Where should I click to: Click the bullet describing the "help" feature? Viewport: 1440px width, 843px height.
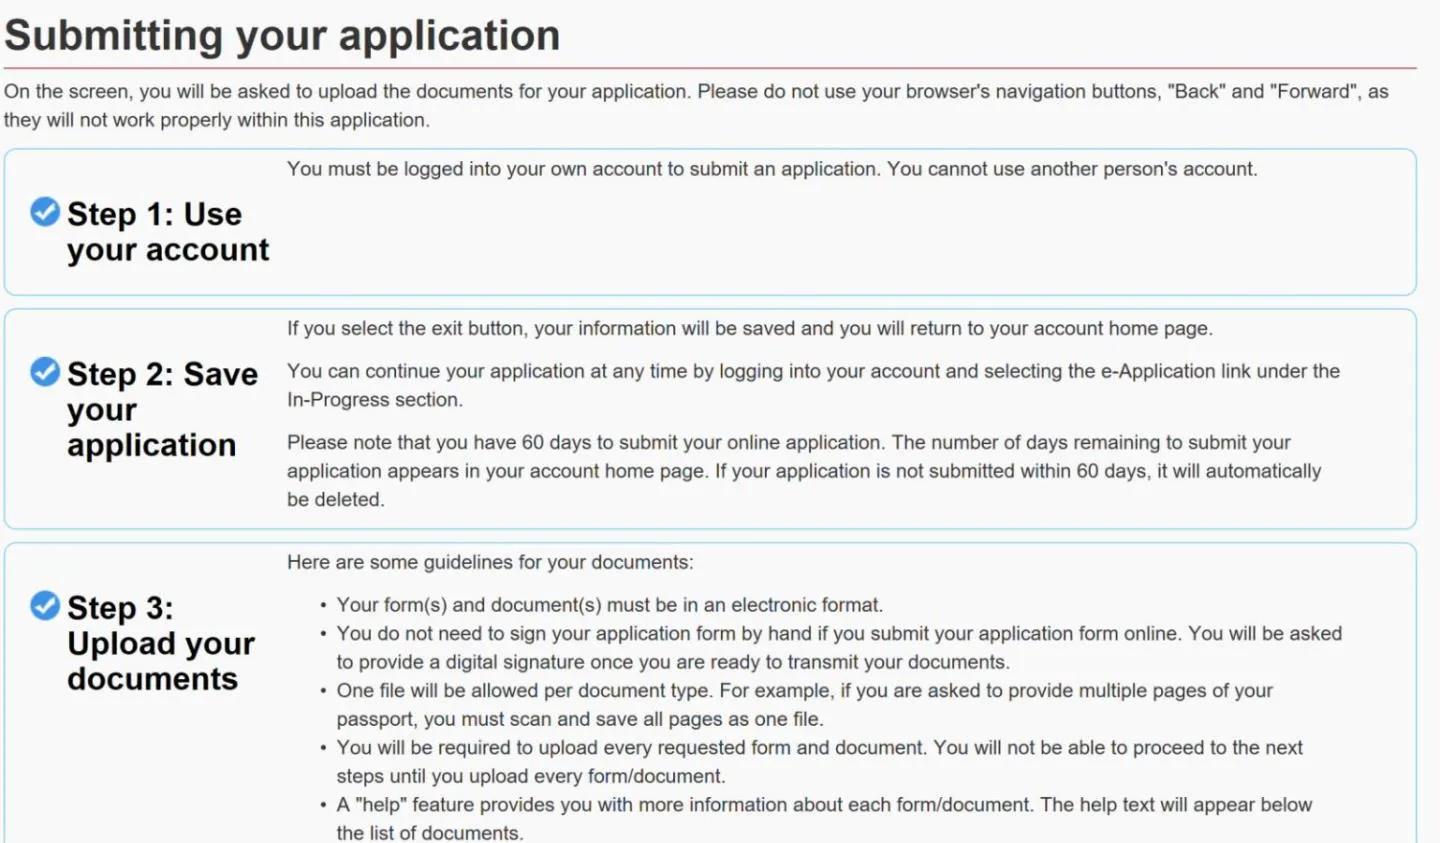(824, 818)
